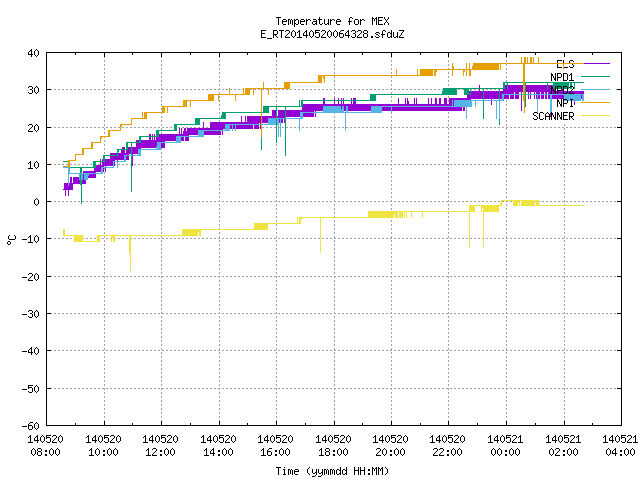The width and height of the screenshot is (640, 480).
Task: Click the y-axis label -30
Action: 31,314
